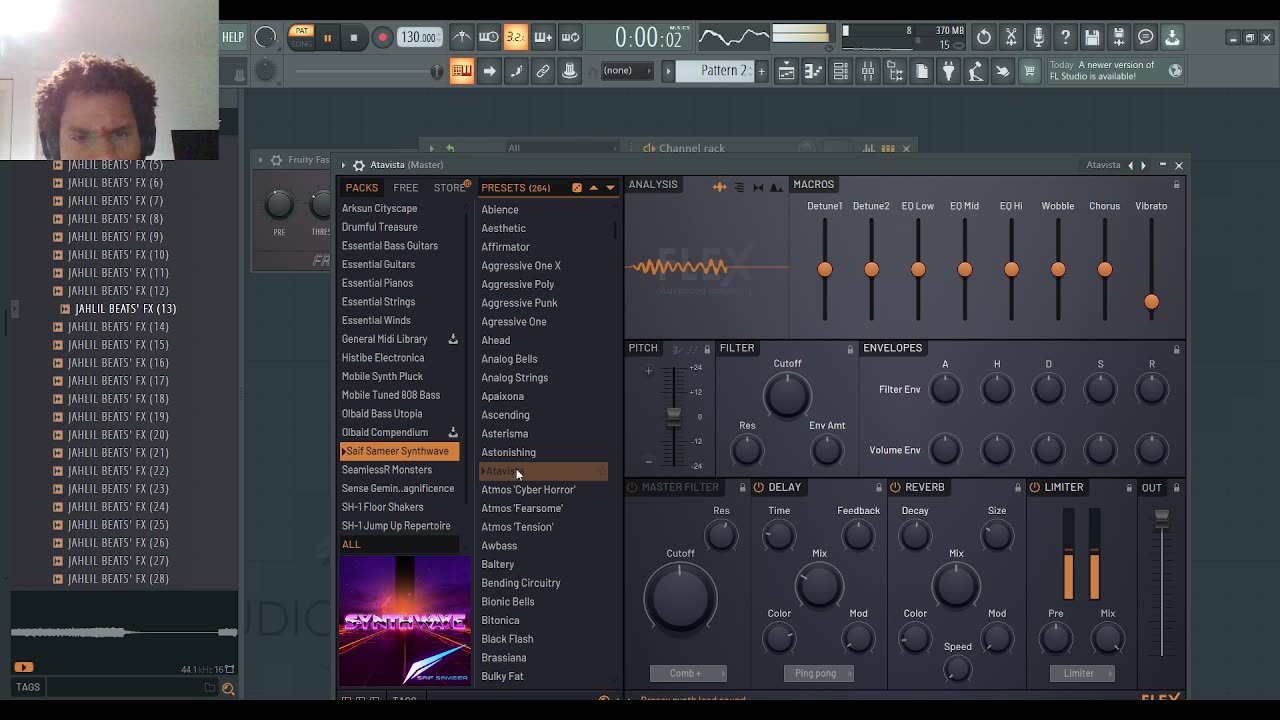
Task: Select JAHLIL BEATS' FX (13) in the browser
Action: coord(126,309)
